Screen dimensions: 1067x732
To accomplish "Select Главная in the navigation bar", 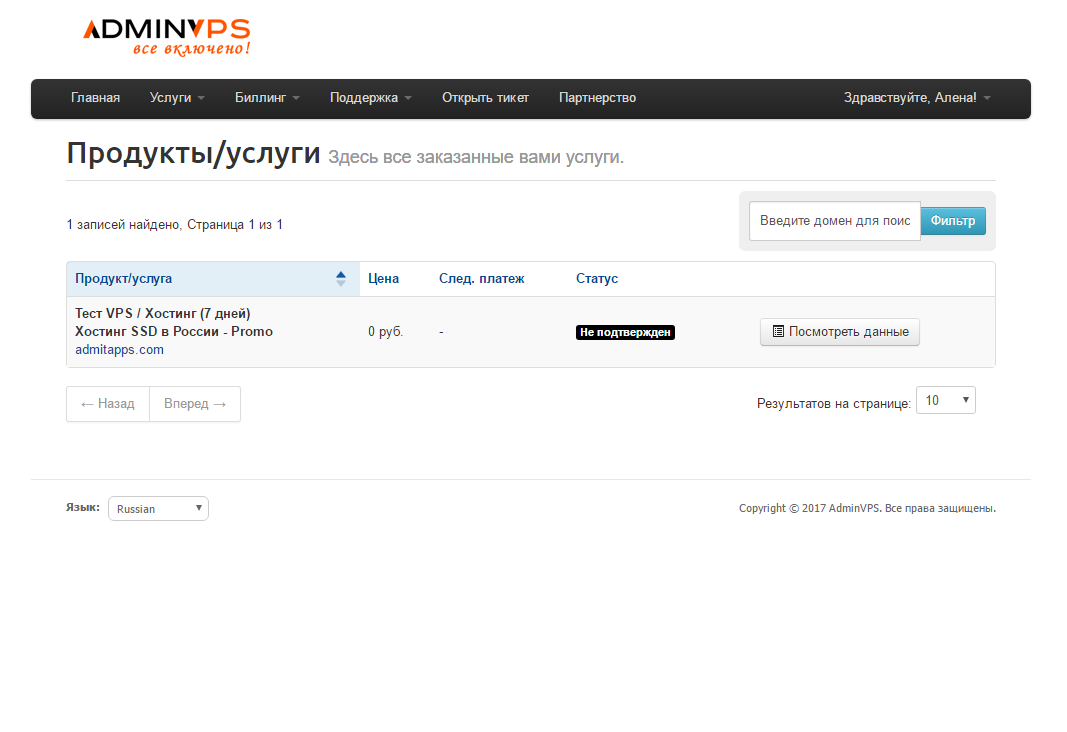I will (x=95, y=98).
